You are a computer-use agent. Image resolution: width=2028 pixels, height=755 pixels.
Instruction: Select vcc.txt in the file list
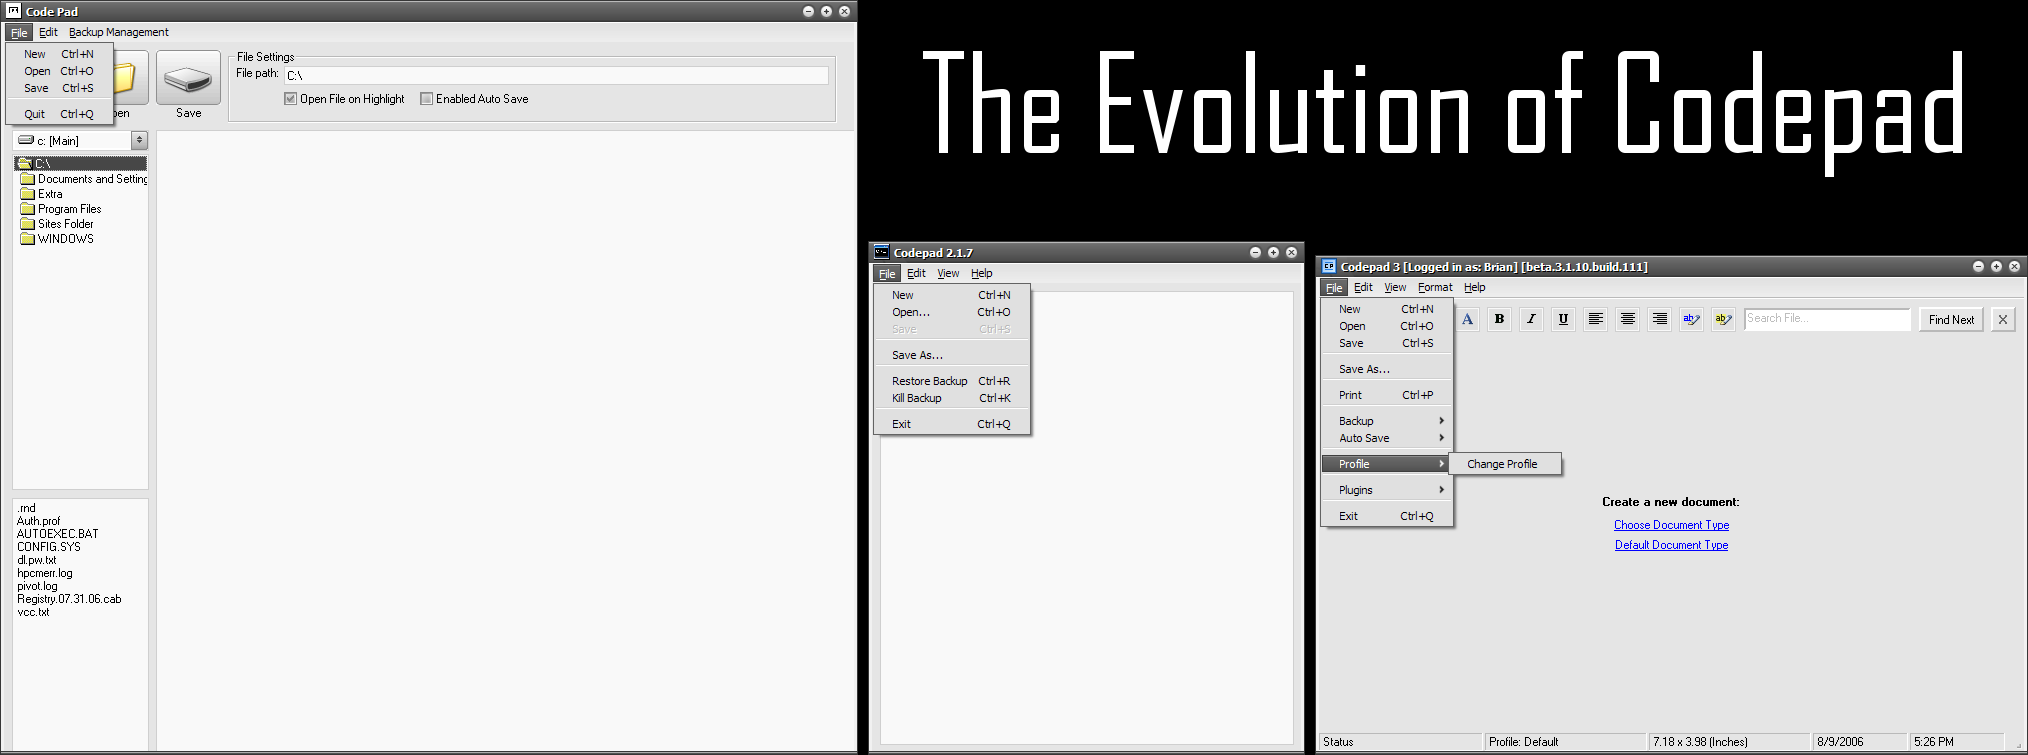33,612
